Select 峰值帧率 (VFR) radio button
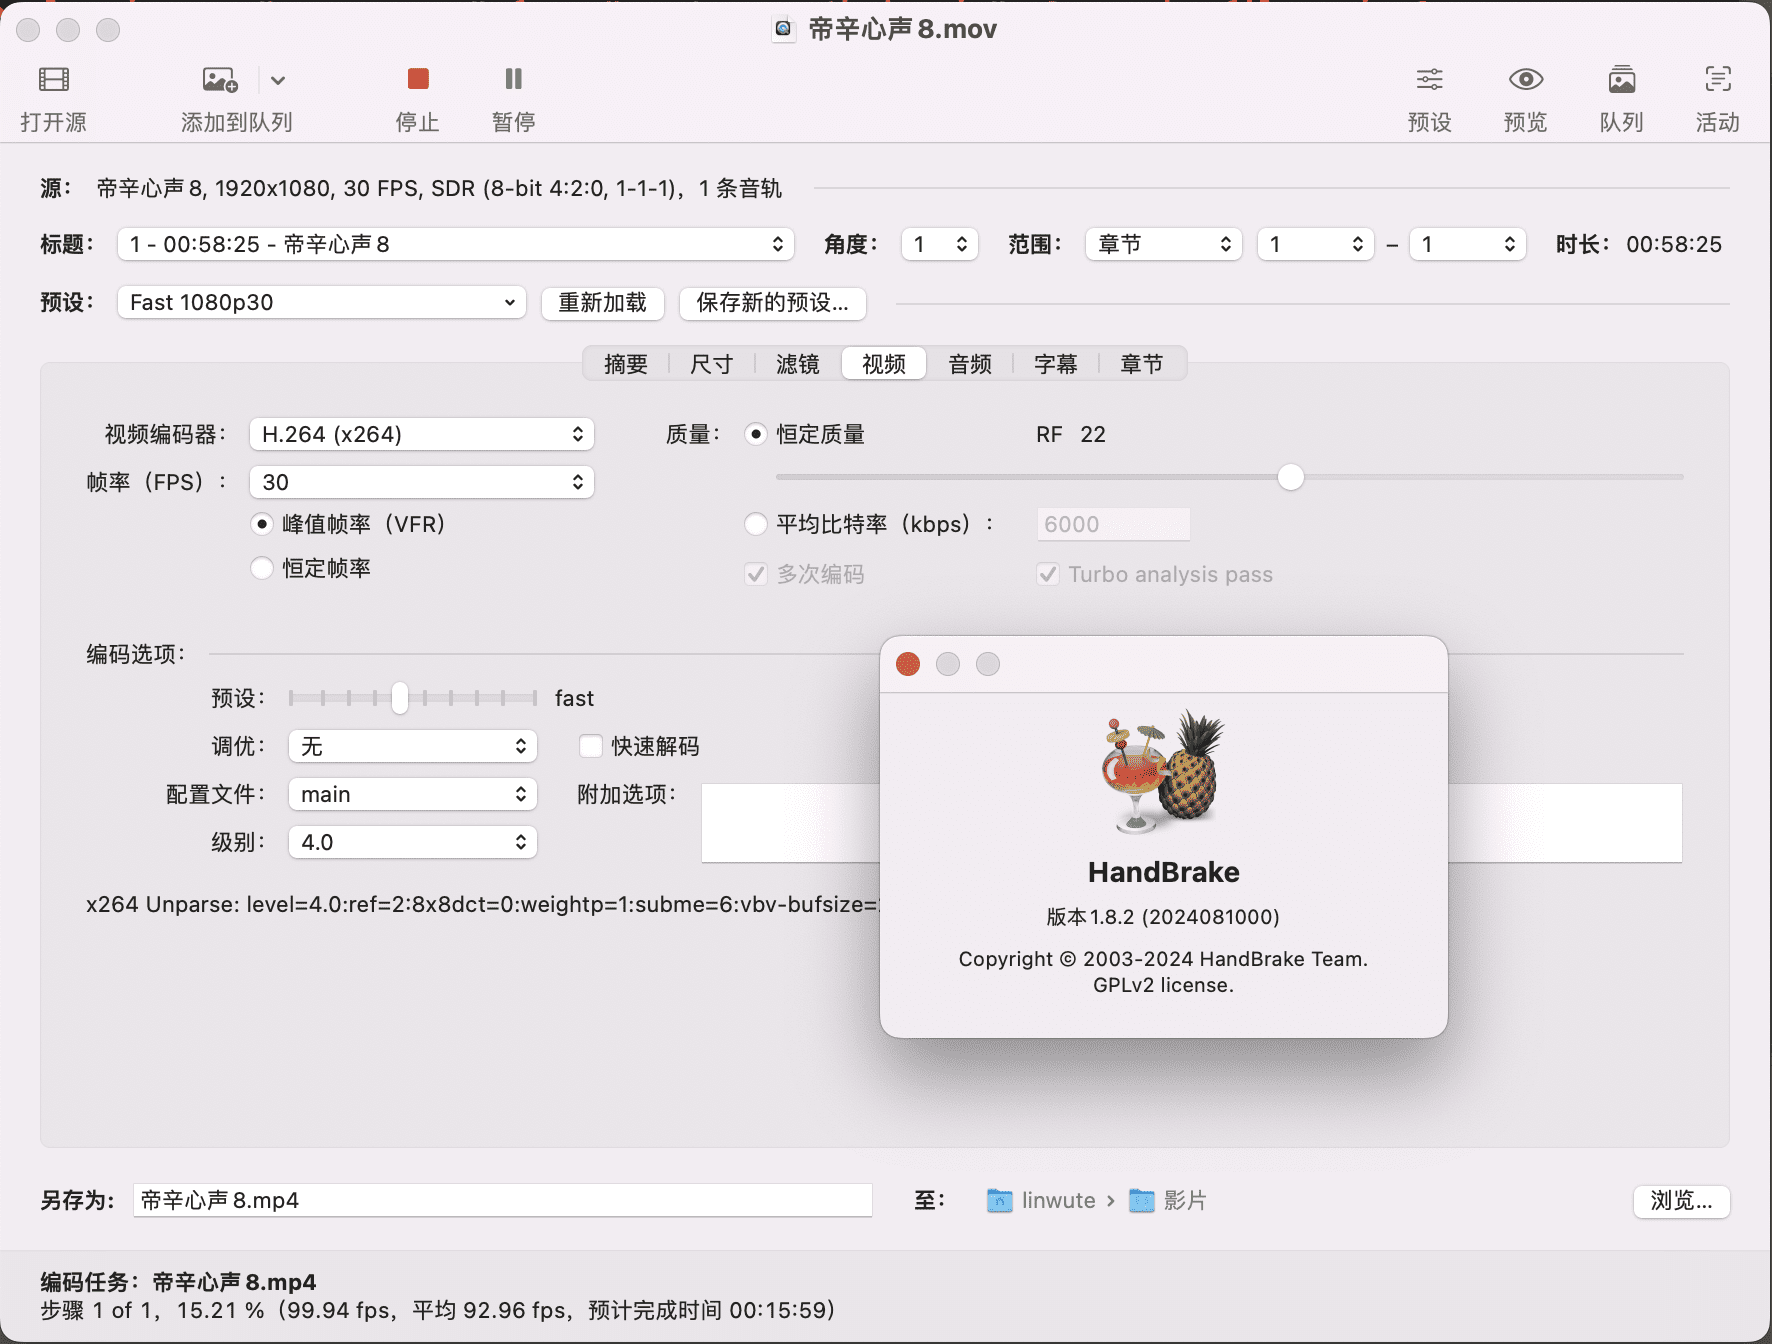The width and height of the screenshot is (1772, 1344). coord(262,524)
